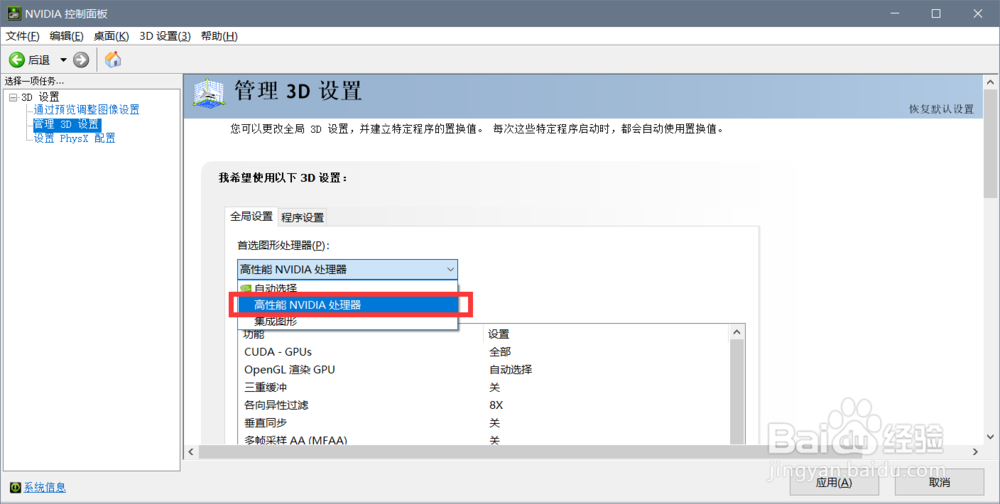The image size is (1000, 504).
Task: Click the system information icon
Action: (15, 488)
